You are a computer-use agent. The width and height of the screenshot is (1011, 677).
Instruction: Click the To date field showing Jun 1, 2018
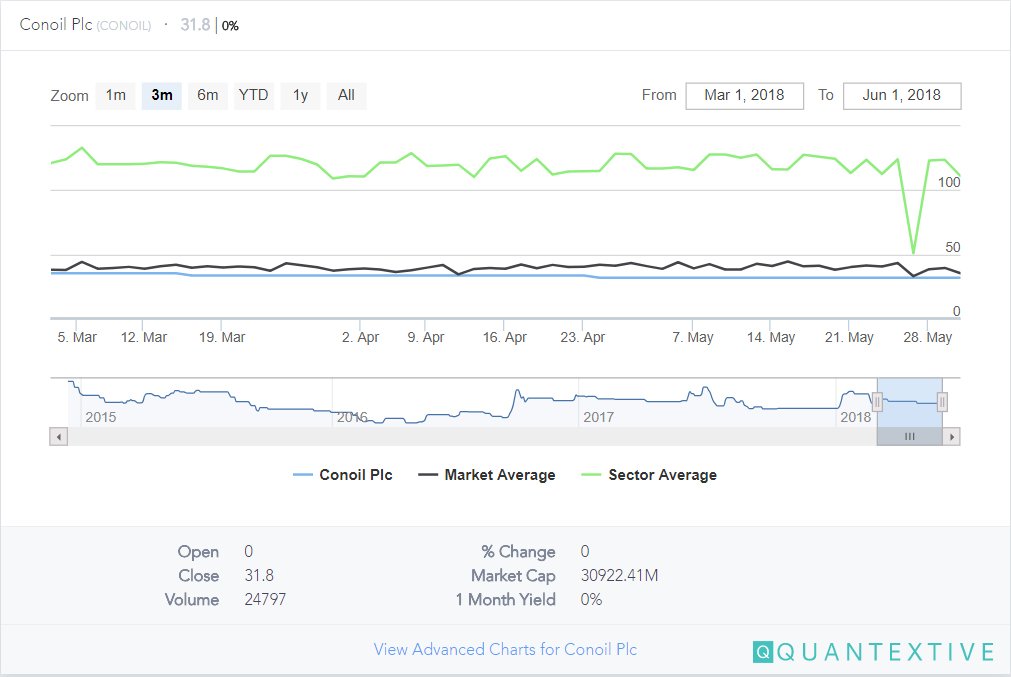pos(901,95)
